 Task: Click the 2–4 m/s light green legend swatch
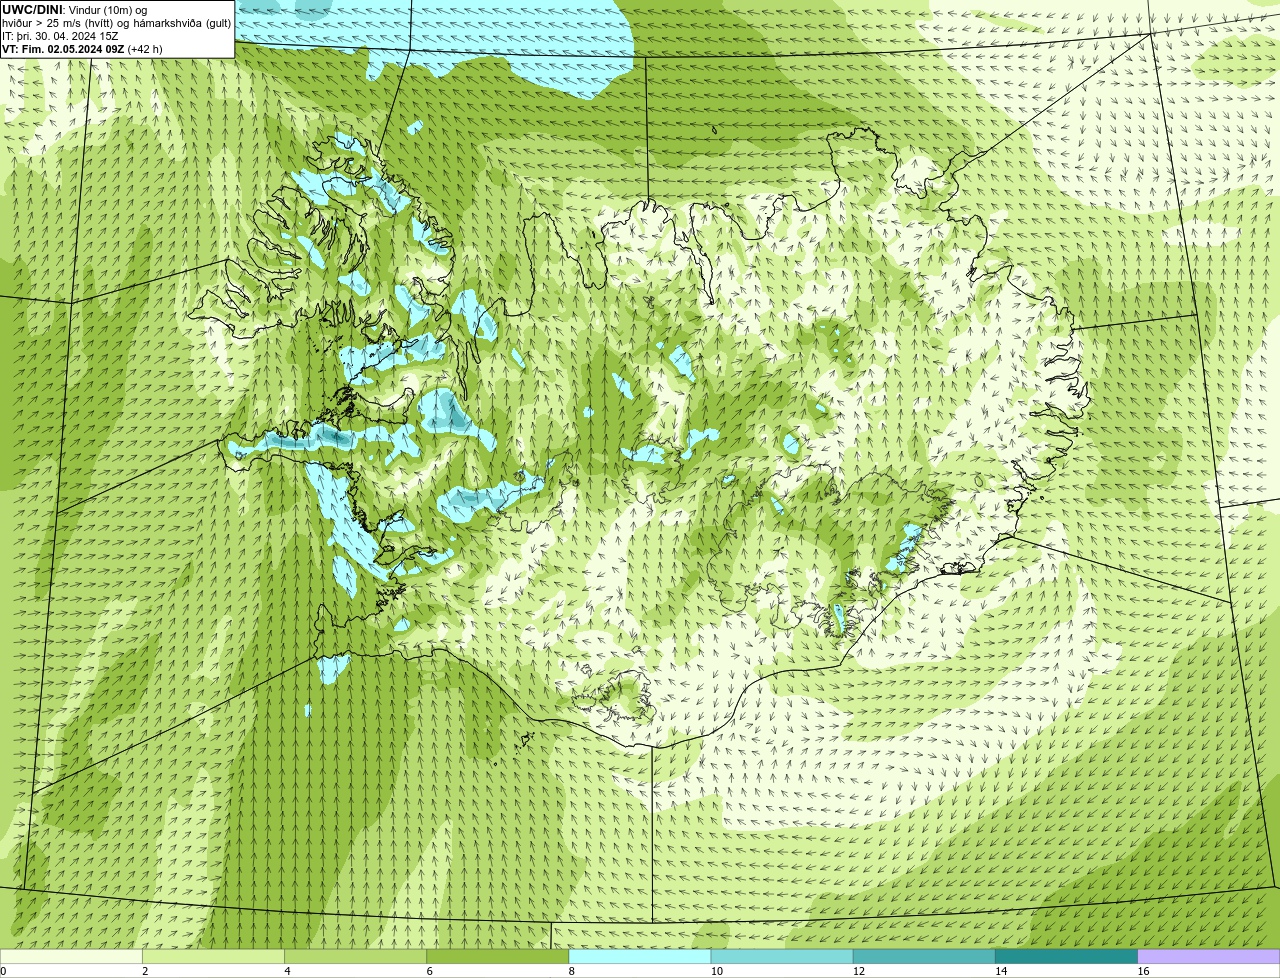click(x=213, y=956)
